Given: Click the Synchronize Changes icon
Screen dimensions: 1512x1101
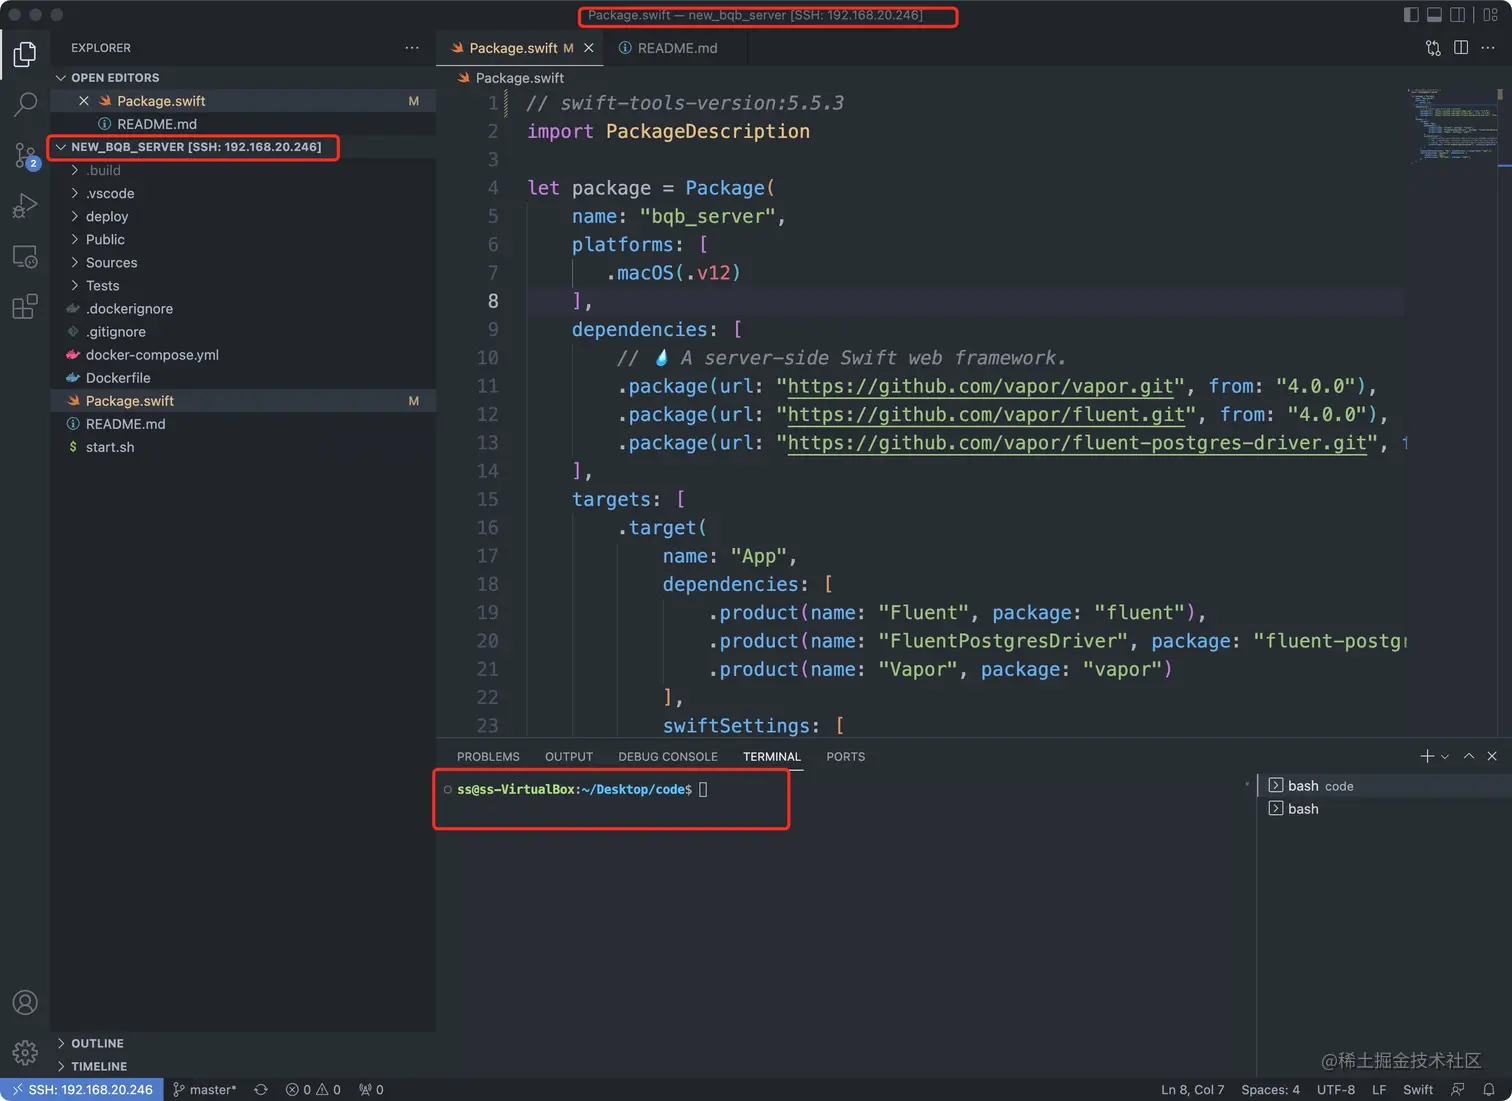Looking at the screenshot, I should [261, 1090].
